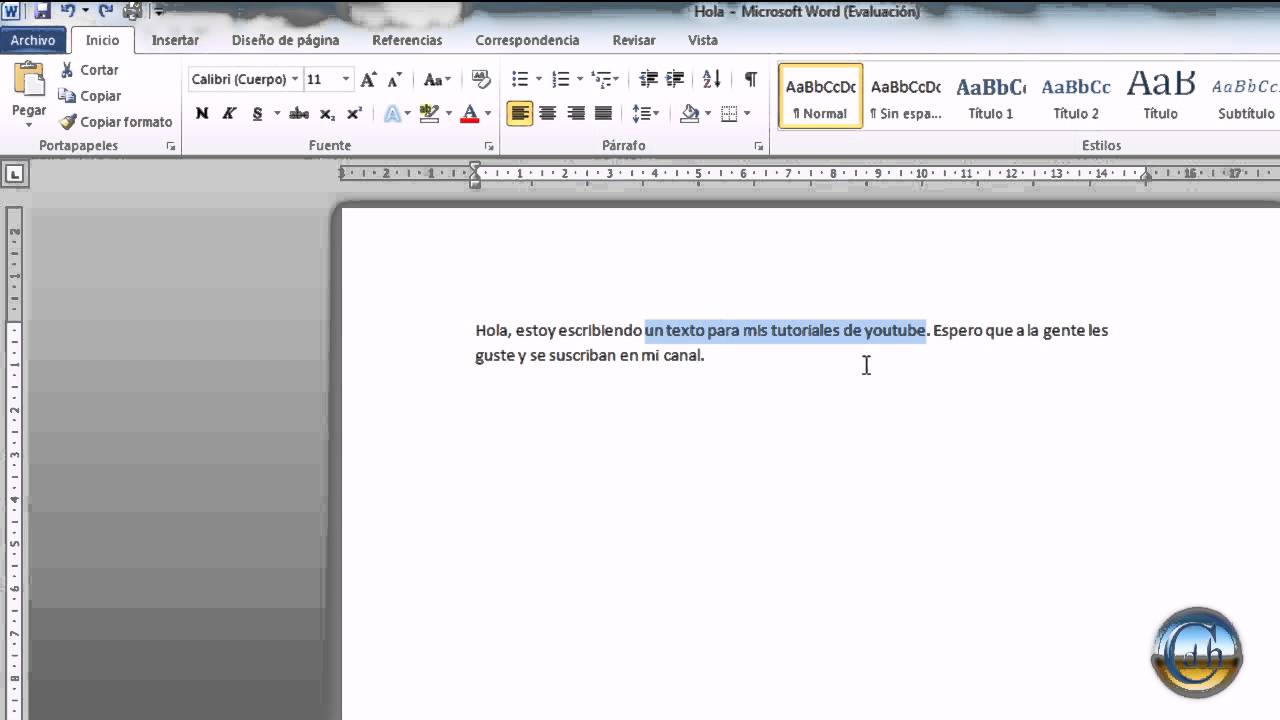This screenshot has height=720, width=1280.
Task: Toggle bold formatting (N button)
Action: click(202, 114)
